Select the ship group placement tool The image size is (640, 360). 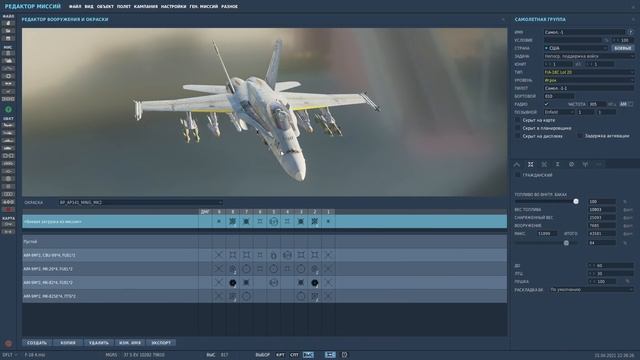pyautogui.click(x=8, y=140)
